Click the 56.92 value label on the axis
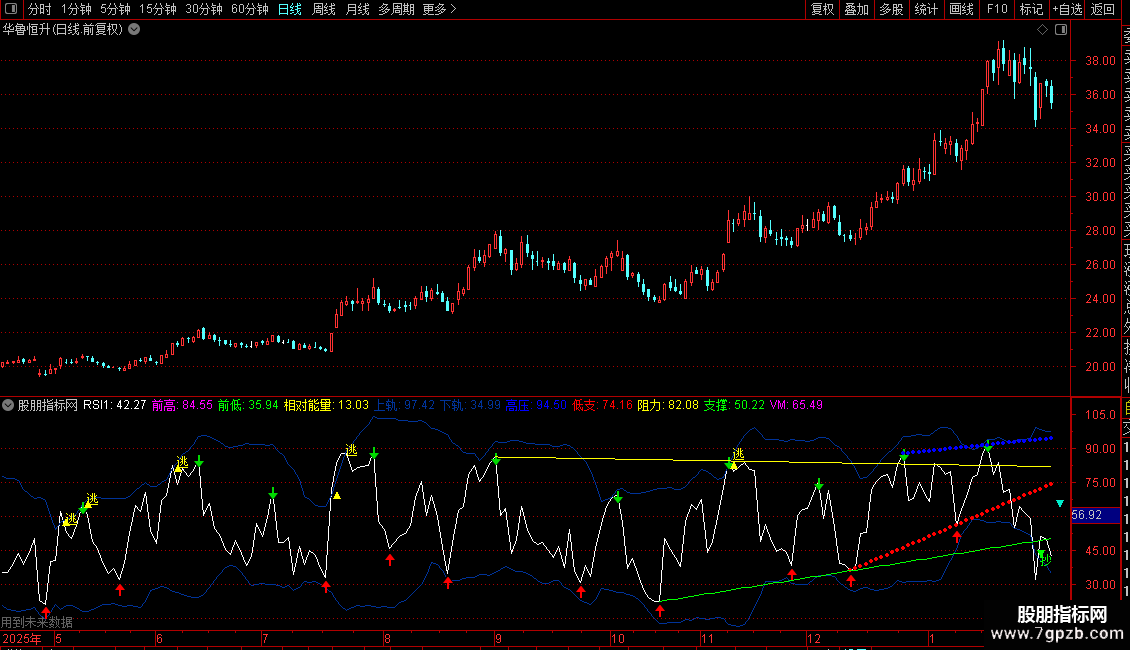Screen dimensions: 1130x650 coord(1085,515)
